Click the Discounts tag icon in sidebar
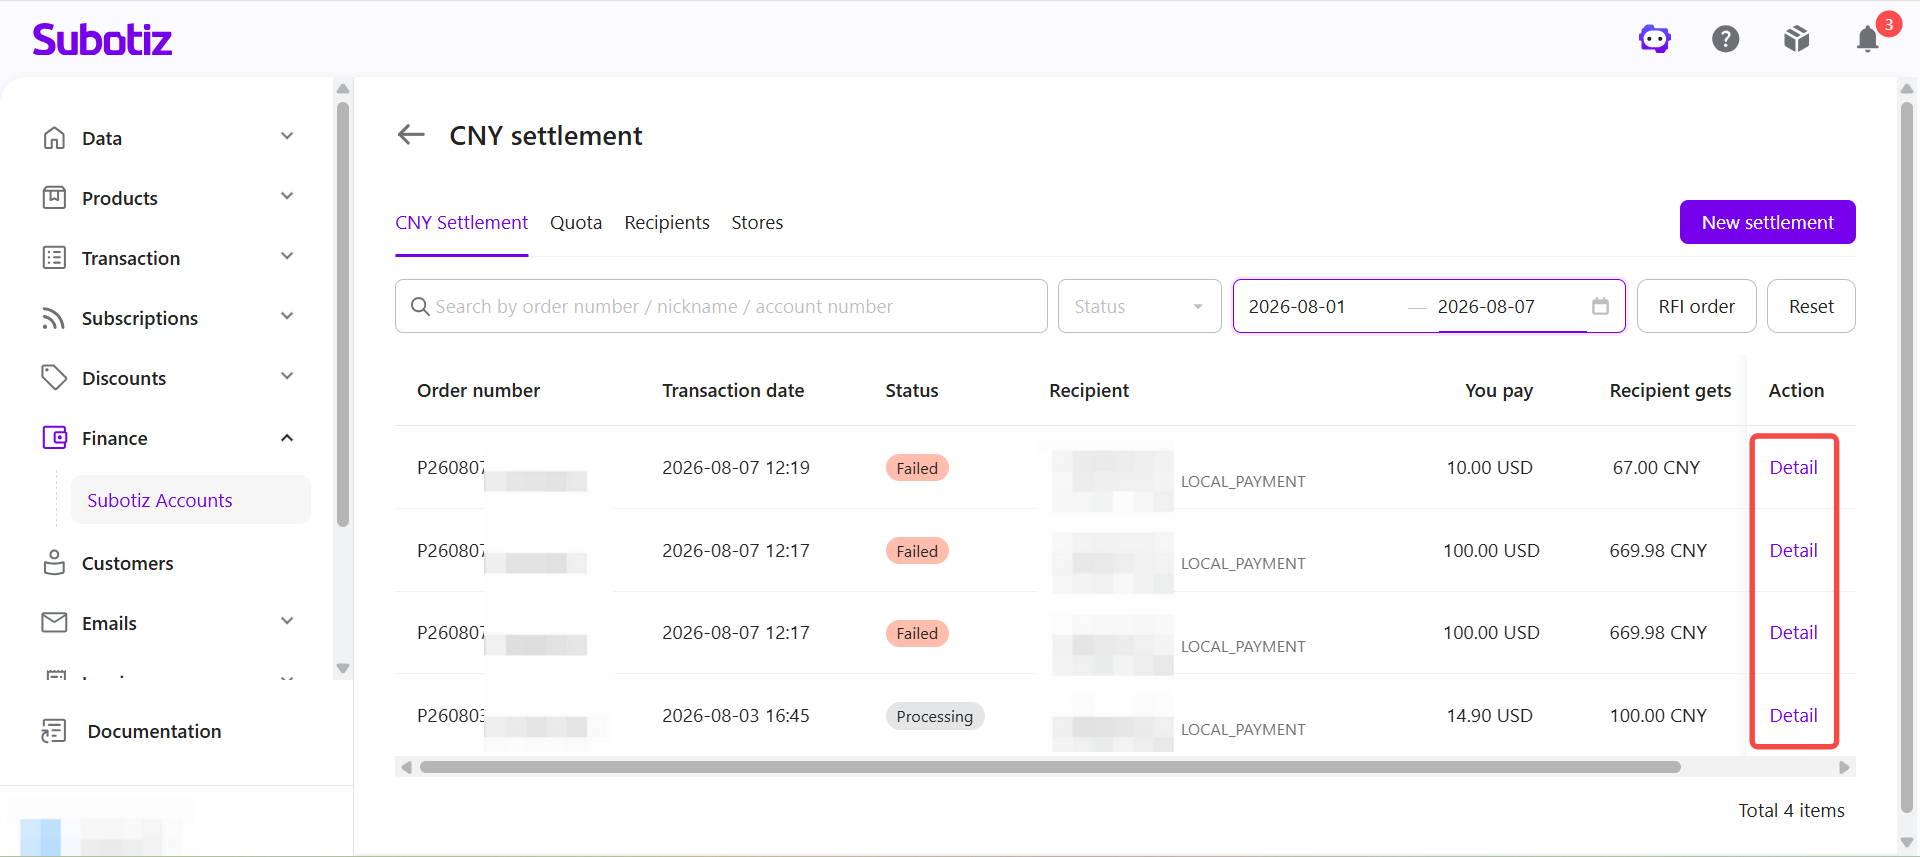Viewport: 1920px width, 857px height. [54, 378]
